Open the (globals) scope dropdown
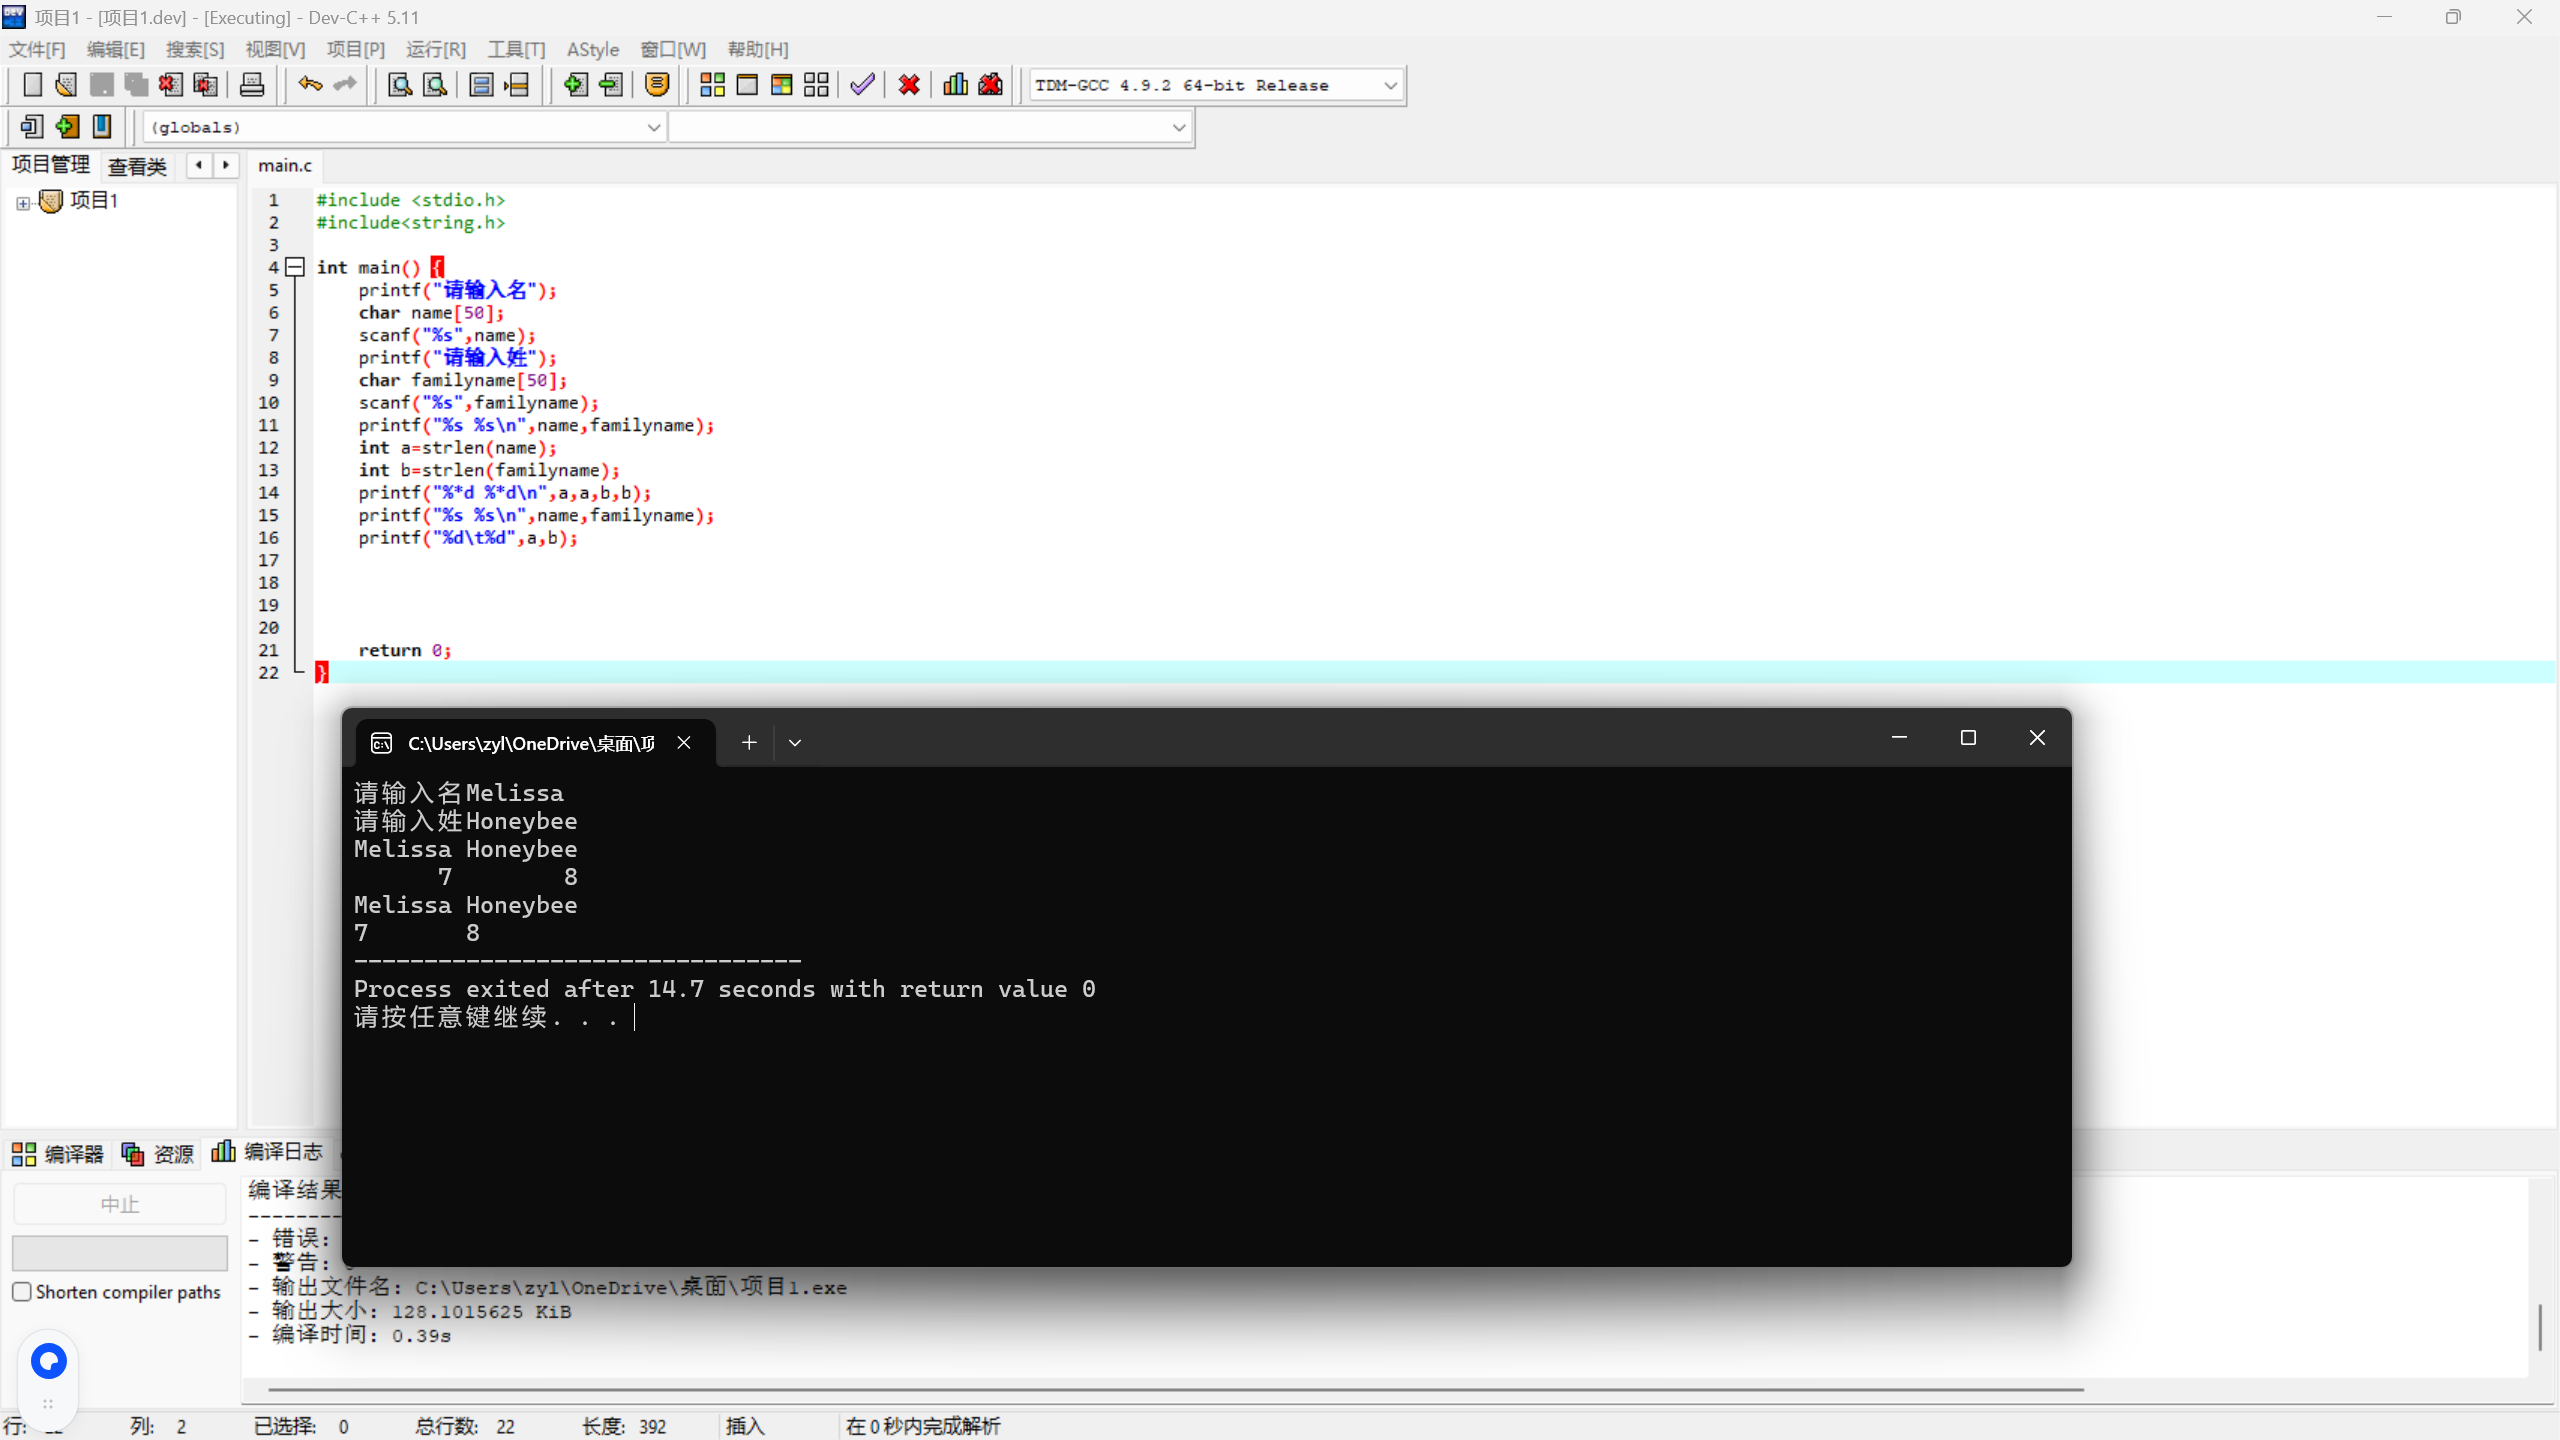This screenshot has width=2560, height=1440. [653, 128]
